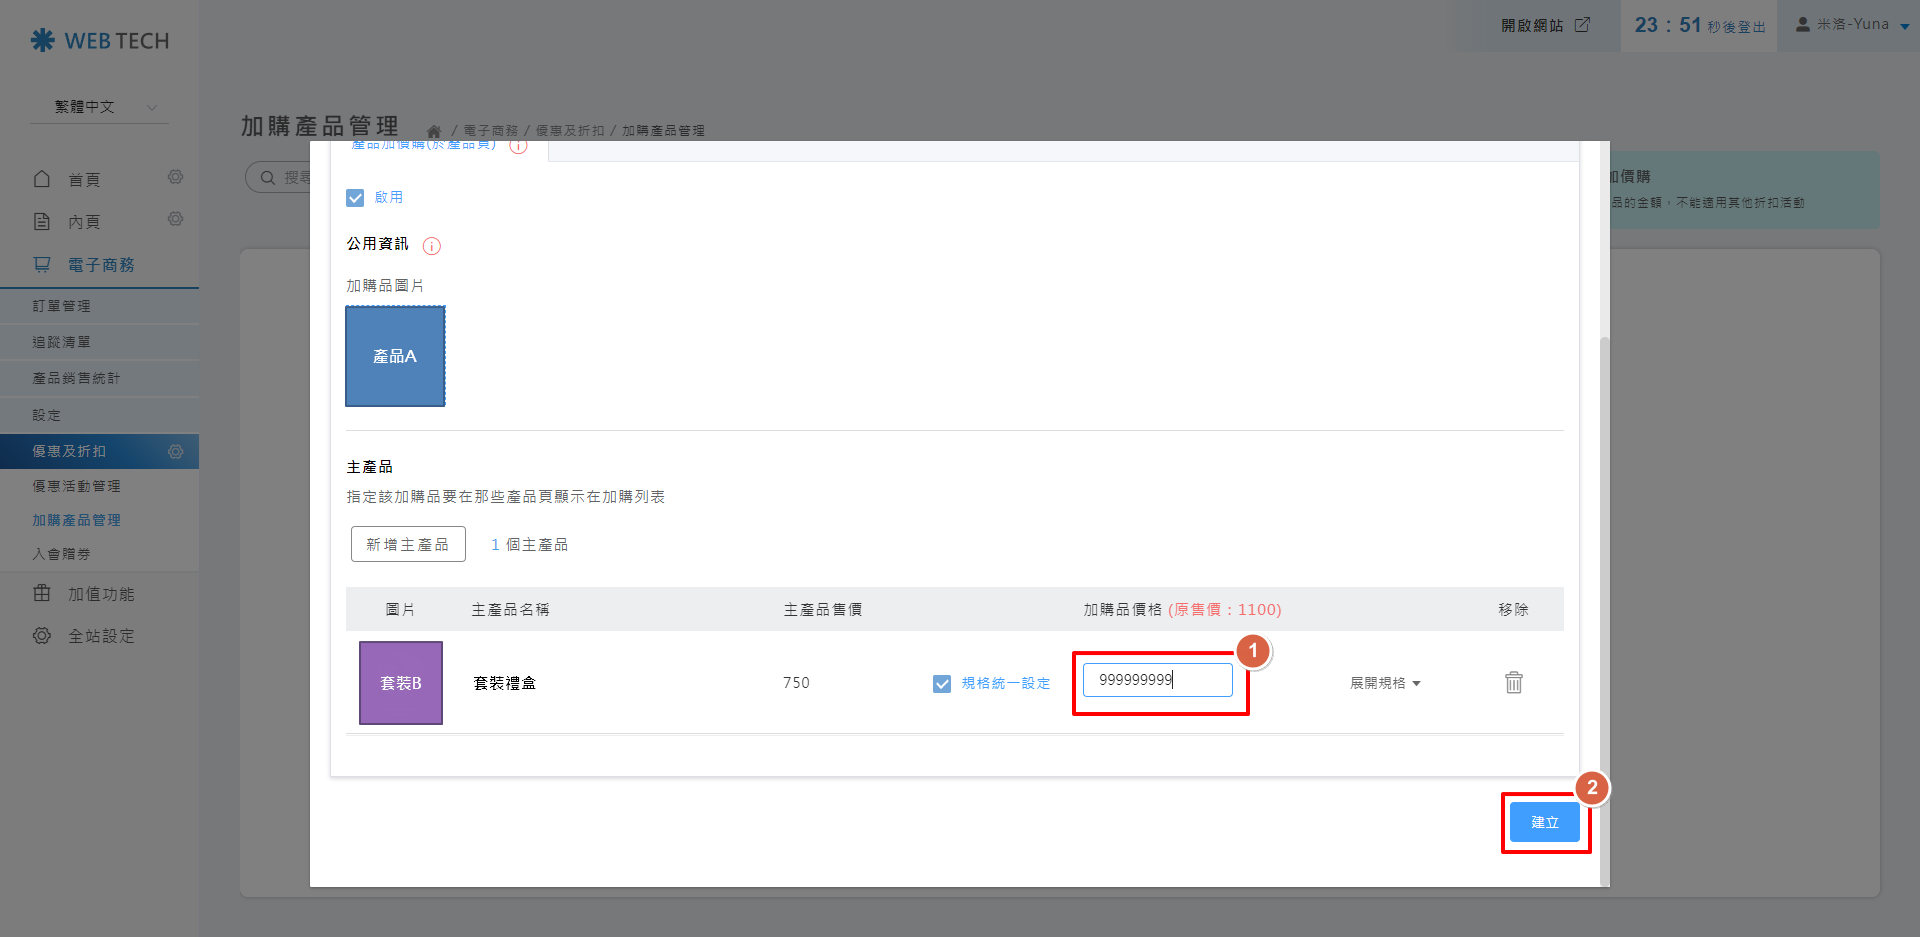Screen dimensions: 1920x937
Task: Go to 全站設定 in the sidebar
Action: [x=101, y=636]
